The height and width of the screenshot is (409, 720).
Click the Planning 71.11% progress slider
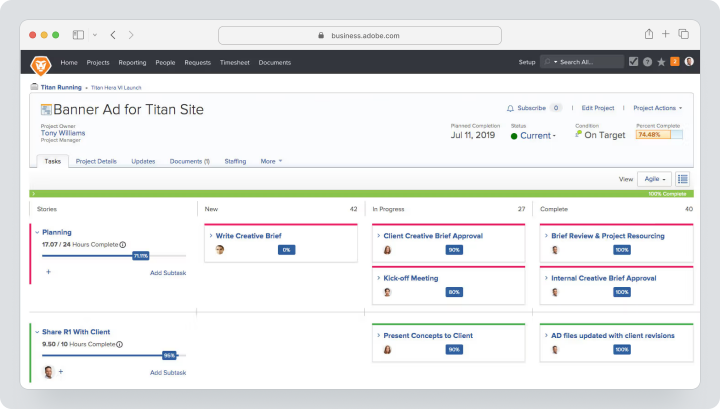(141, 256)
